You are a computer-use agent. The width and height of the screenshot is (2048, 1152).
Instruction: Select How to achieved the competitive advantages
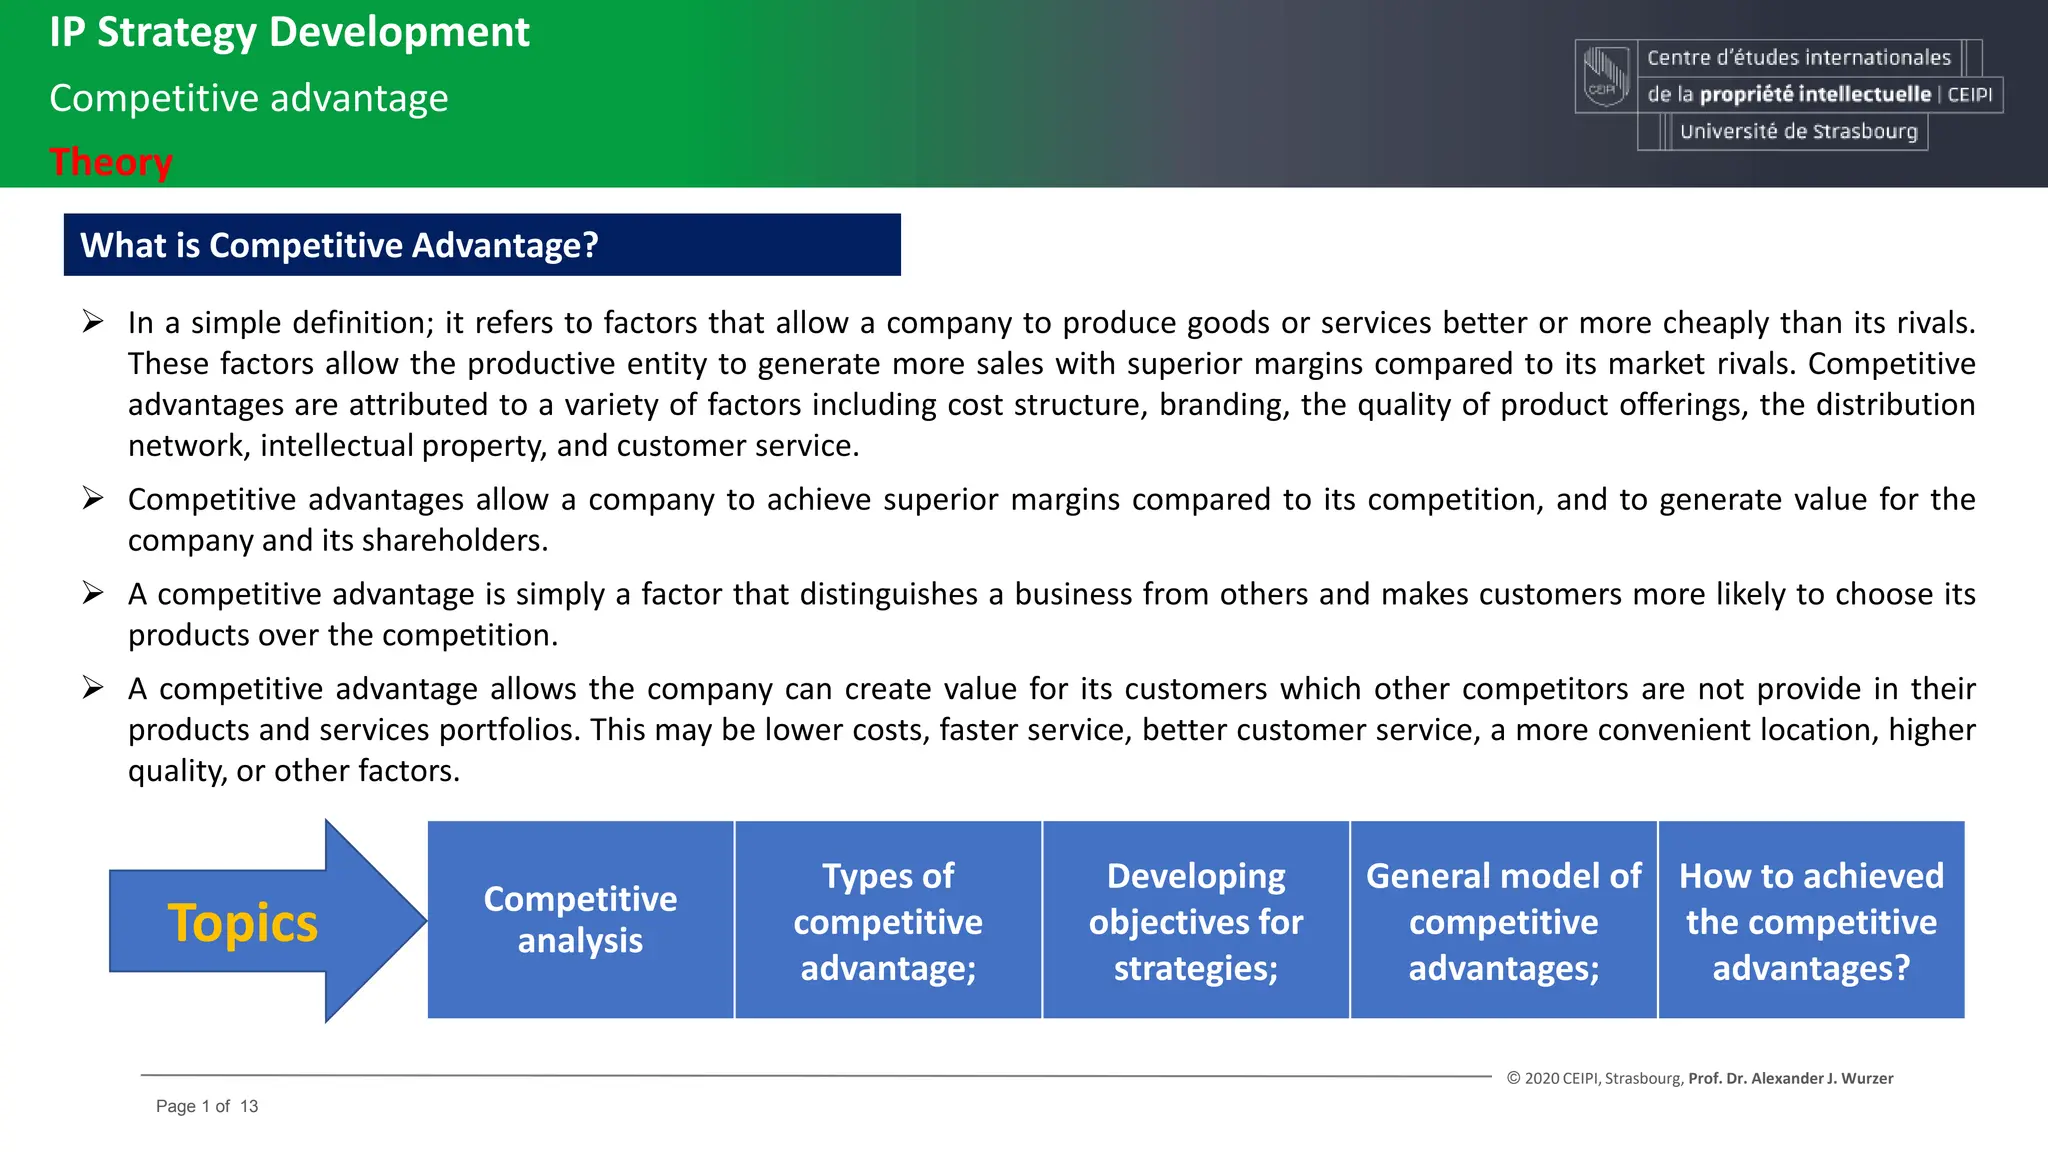click(x=1811, y=920)
